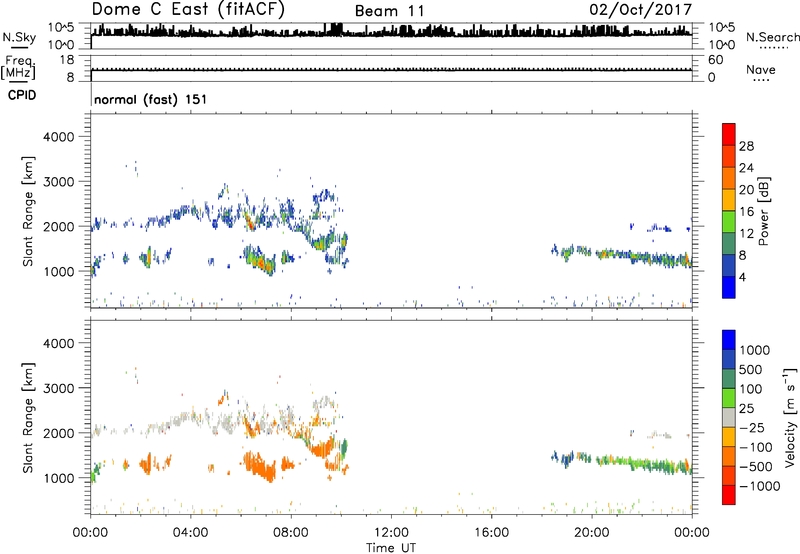Click the red top of the power colorbar
800x554 pixels.
pos(729,135)
